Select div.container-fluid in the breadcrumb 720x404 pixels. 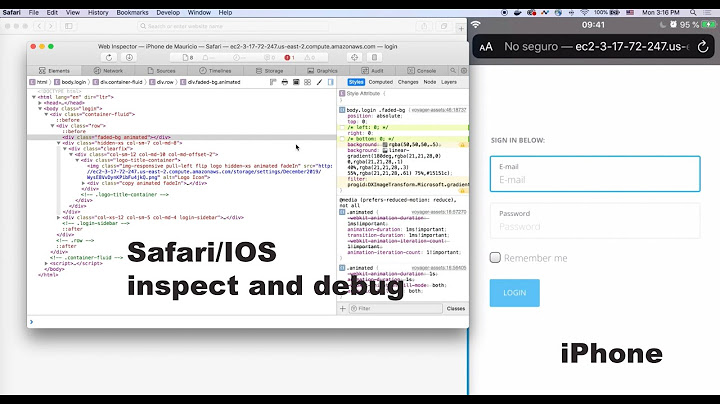click(x=118, y=82)
